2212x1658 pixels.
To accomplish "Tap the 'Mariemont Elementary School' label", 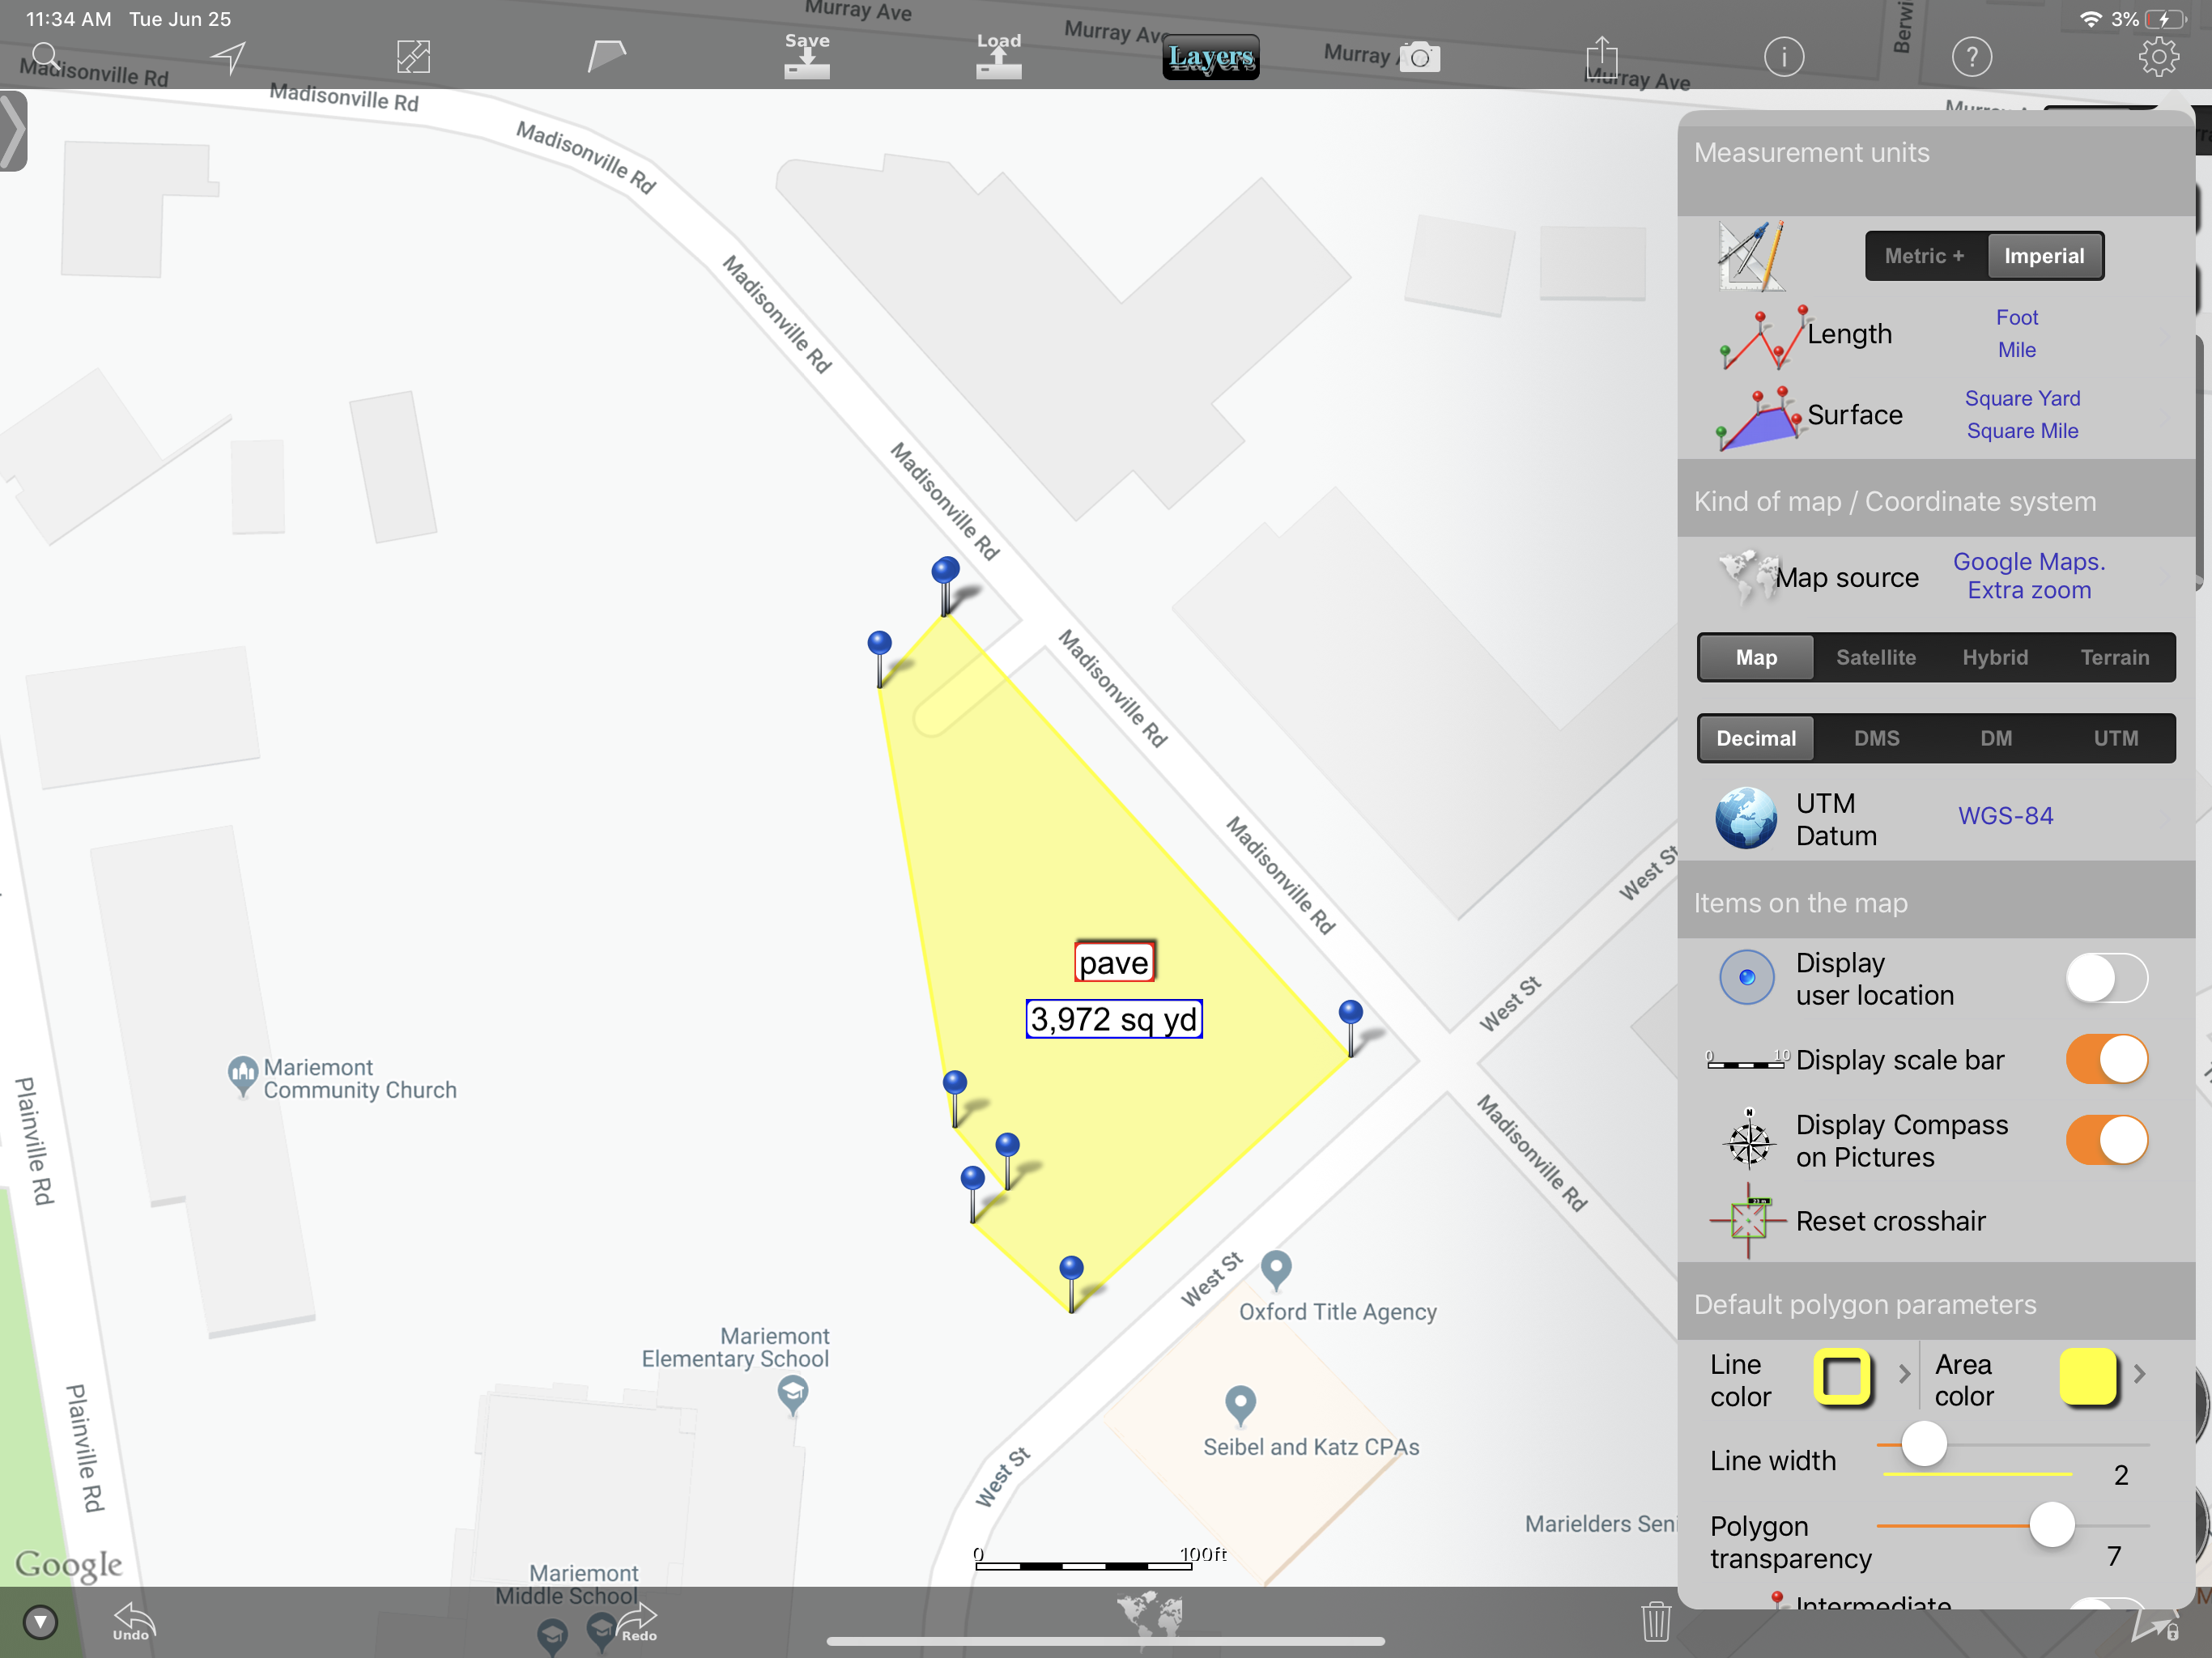I will pyautogui.click(x=735, y=1347).
